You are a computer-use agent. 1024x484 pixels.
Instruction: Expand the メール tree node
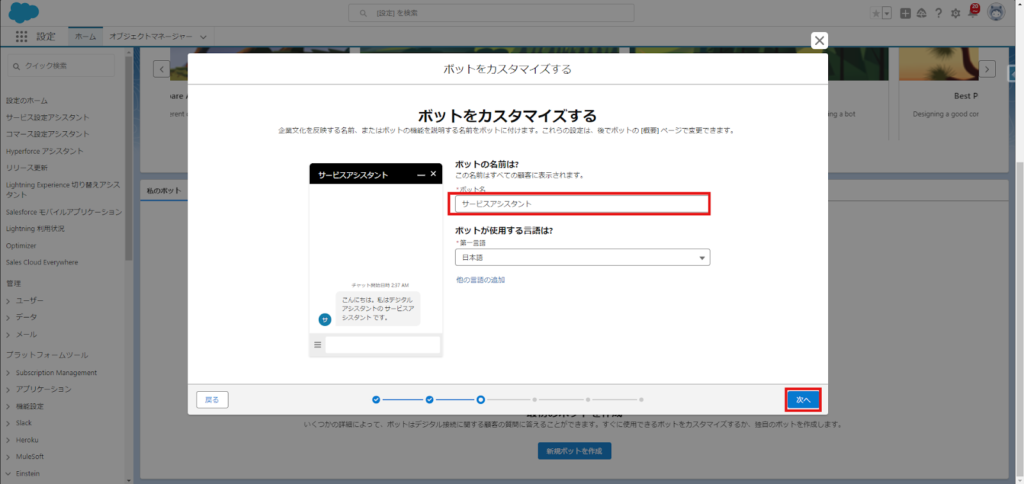click(x=8, y=334)
